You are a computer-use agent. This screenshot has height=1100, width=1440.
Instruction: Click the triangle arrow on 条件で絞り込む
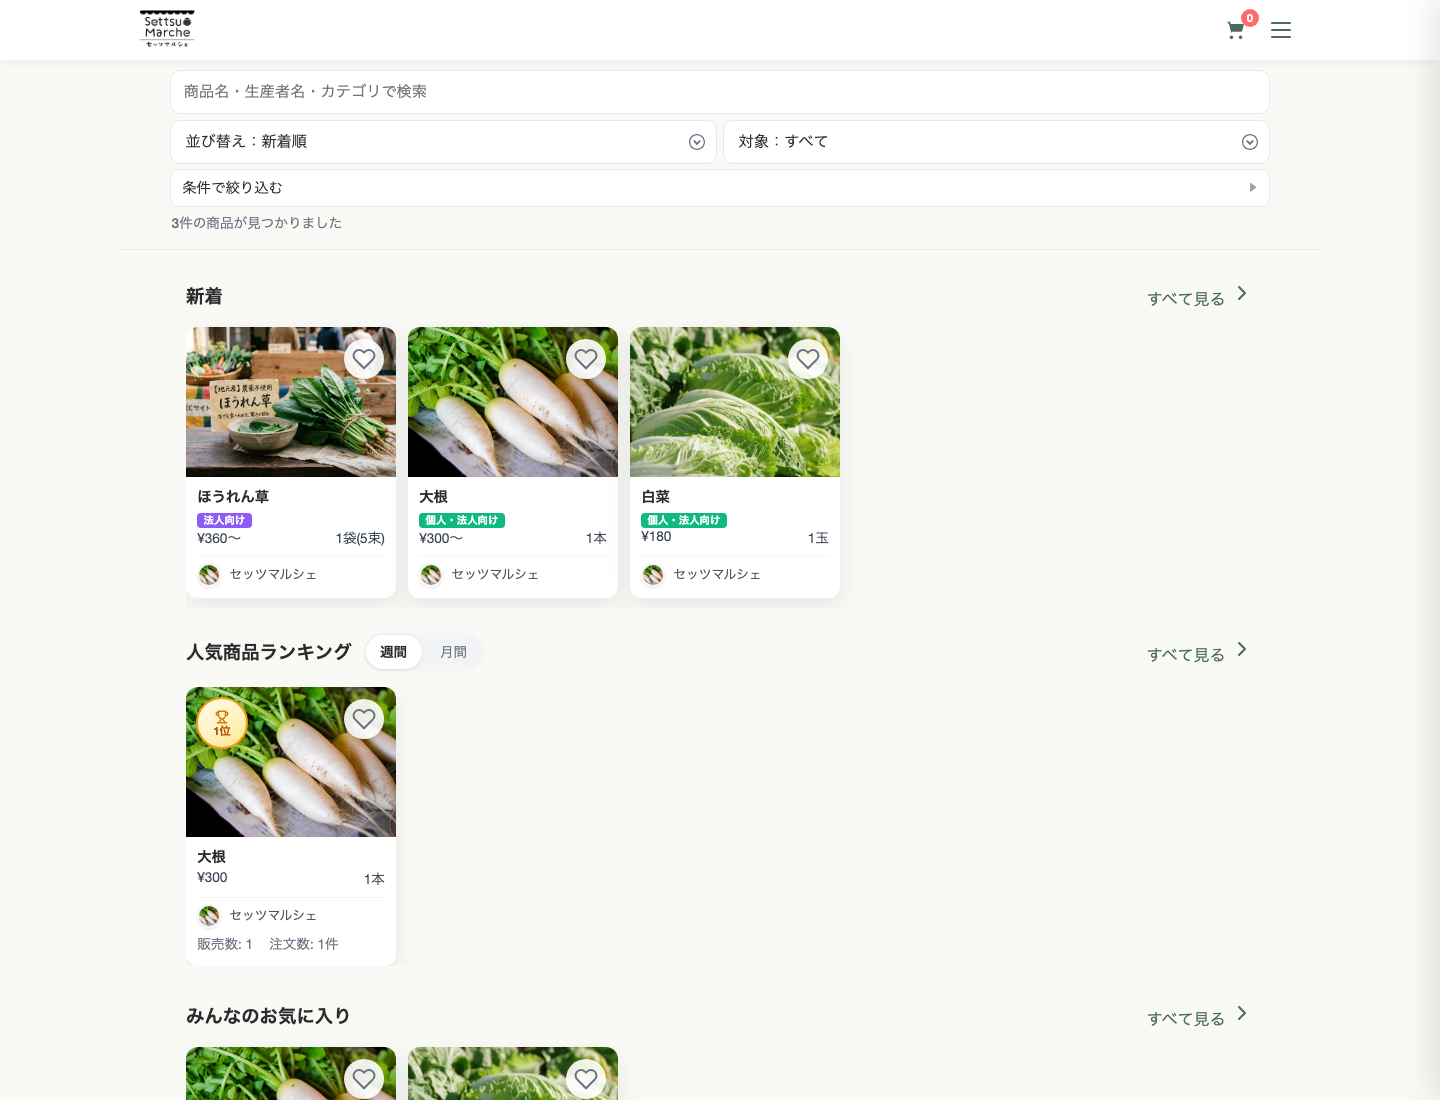click(x=1253, y=188)
